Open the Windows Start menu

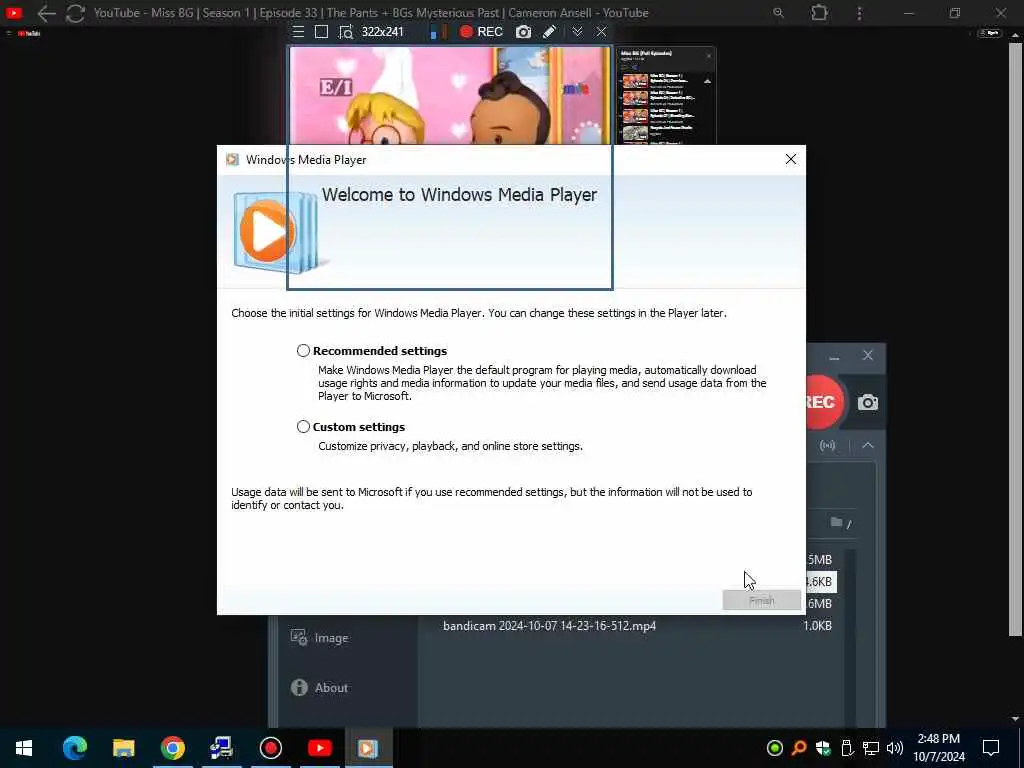click(24, 748)
